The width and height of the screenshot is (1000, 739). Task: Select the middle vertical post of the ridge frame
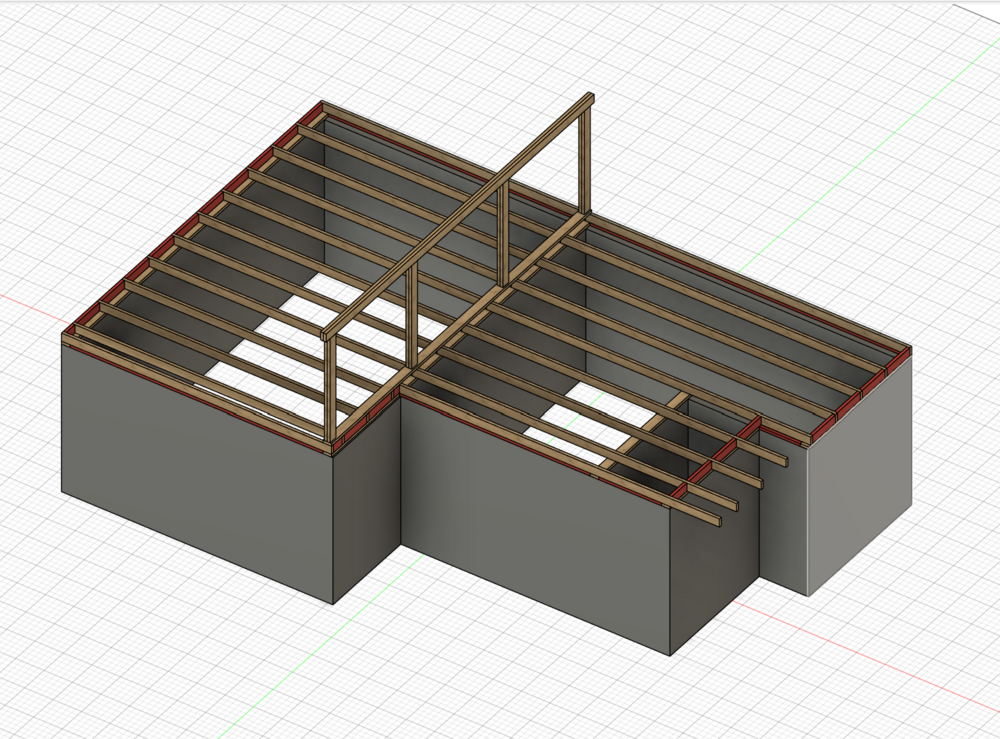pyautogui.click(x=502, y=230)
